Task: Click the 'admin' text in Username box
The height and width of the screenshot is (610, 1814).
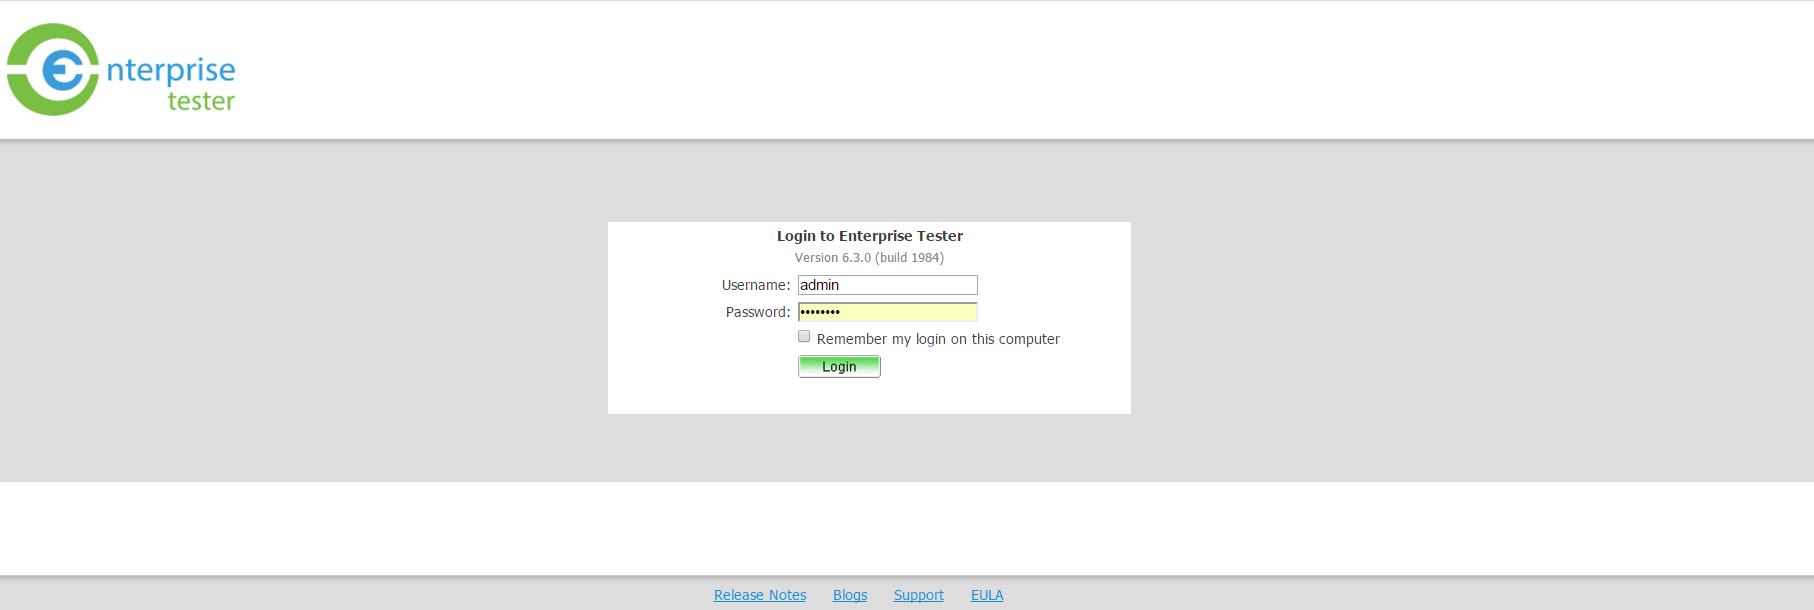Action: pyautogui.click(x=819, y=285)
